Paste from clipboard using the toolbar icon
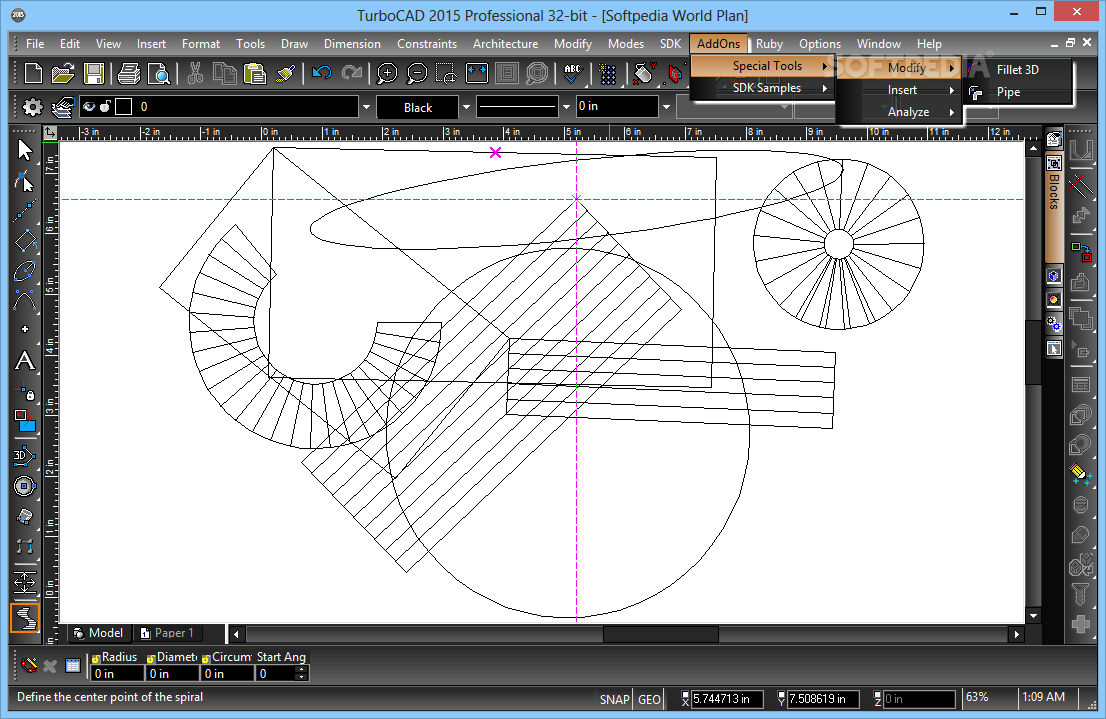 255,73
